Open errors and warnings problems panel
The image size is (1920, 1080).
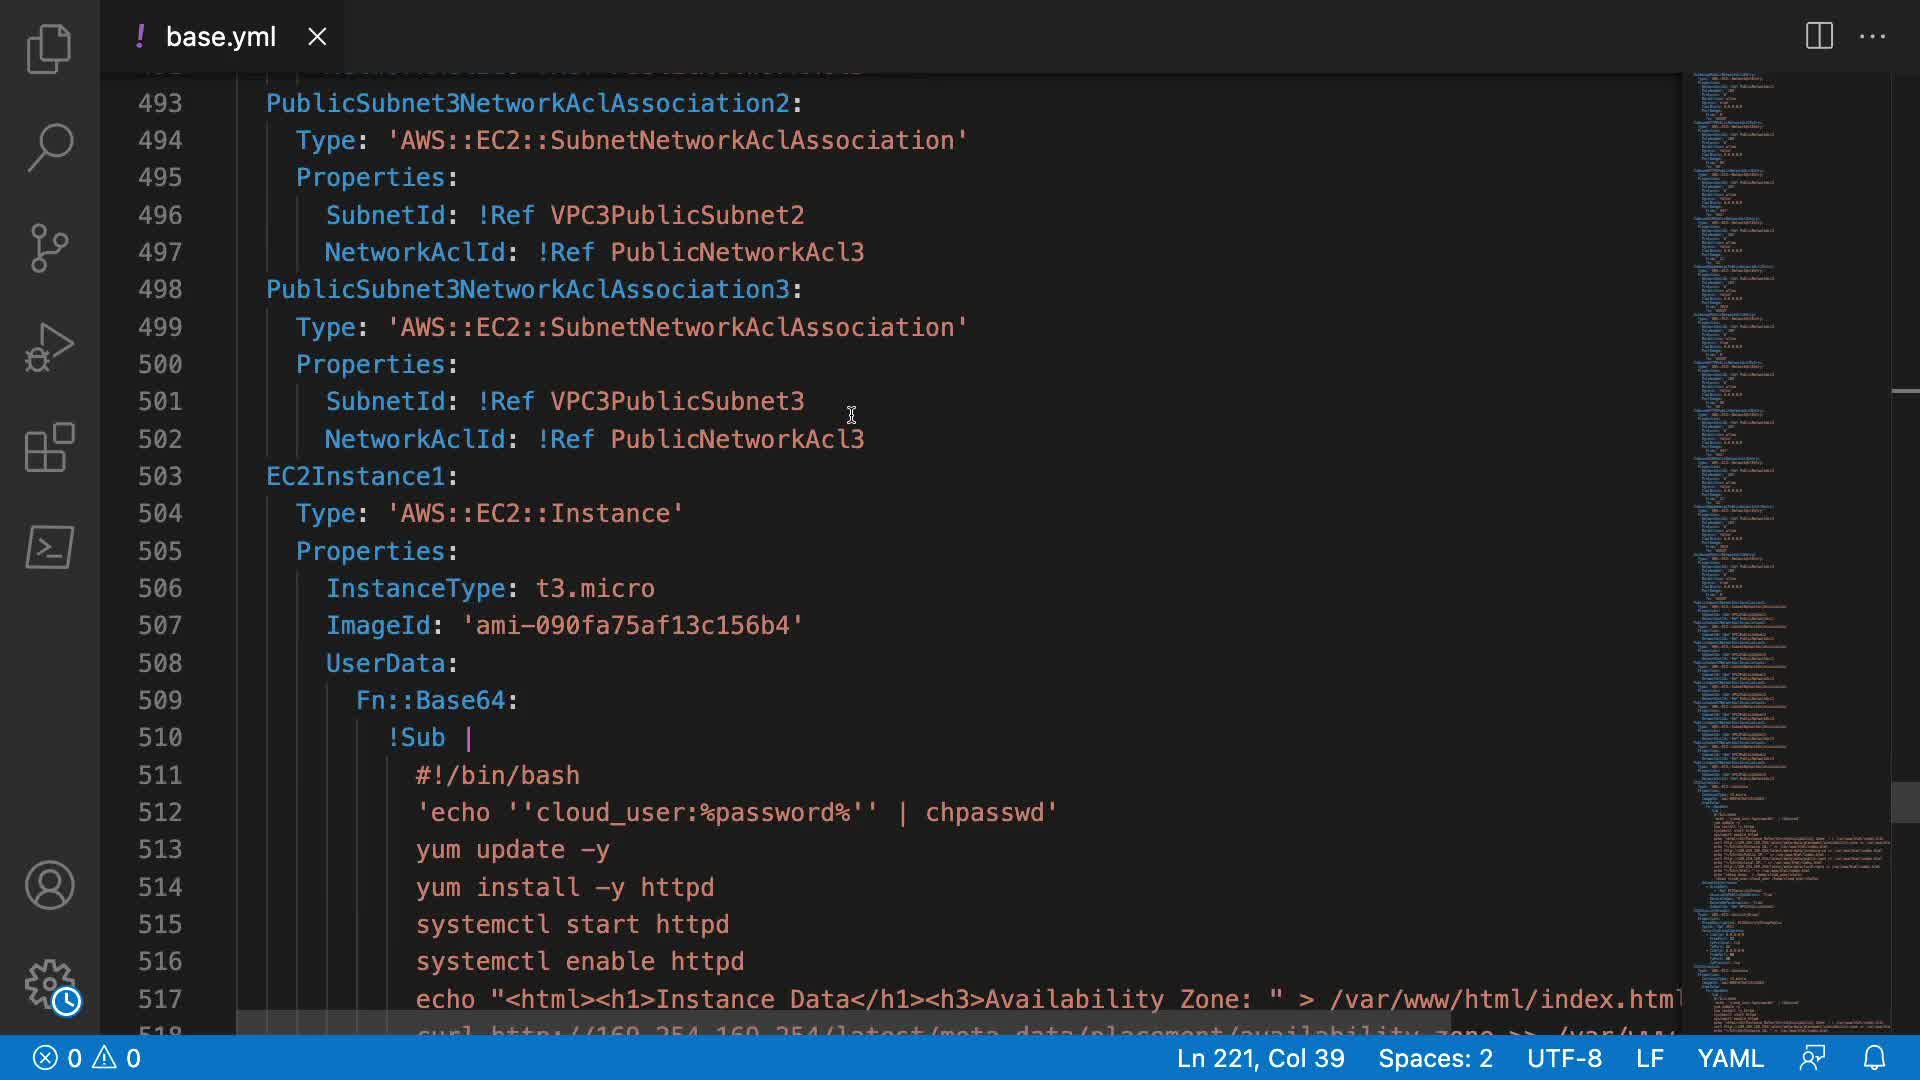pos(87,1058)
